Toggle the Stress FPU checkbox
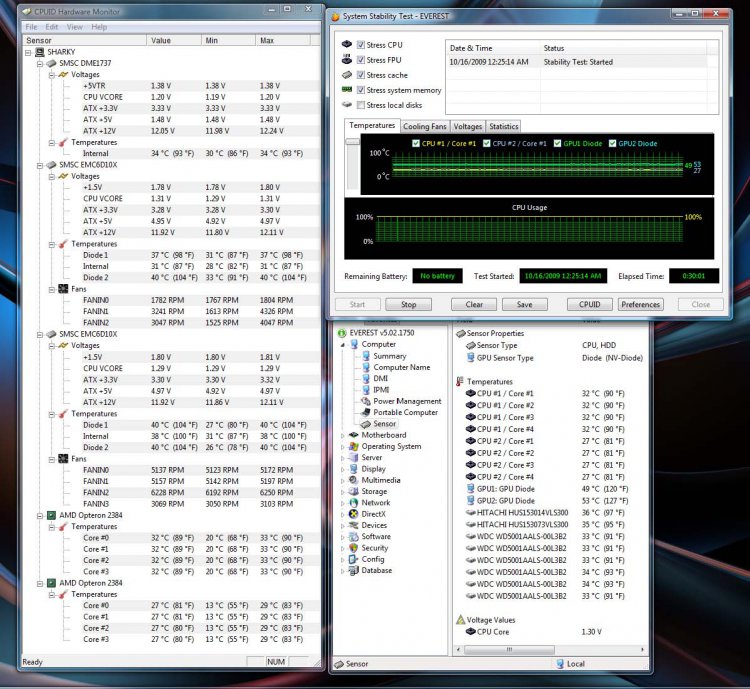750x689 pixels. pyautogui.click(x=361, y=60)
